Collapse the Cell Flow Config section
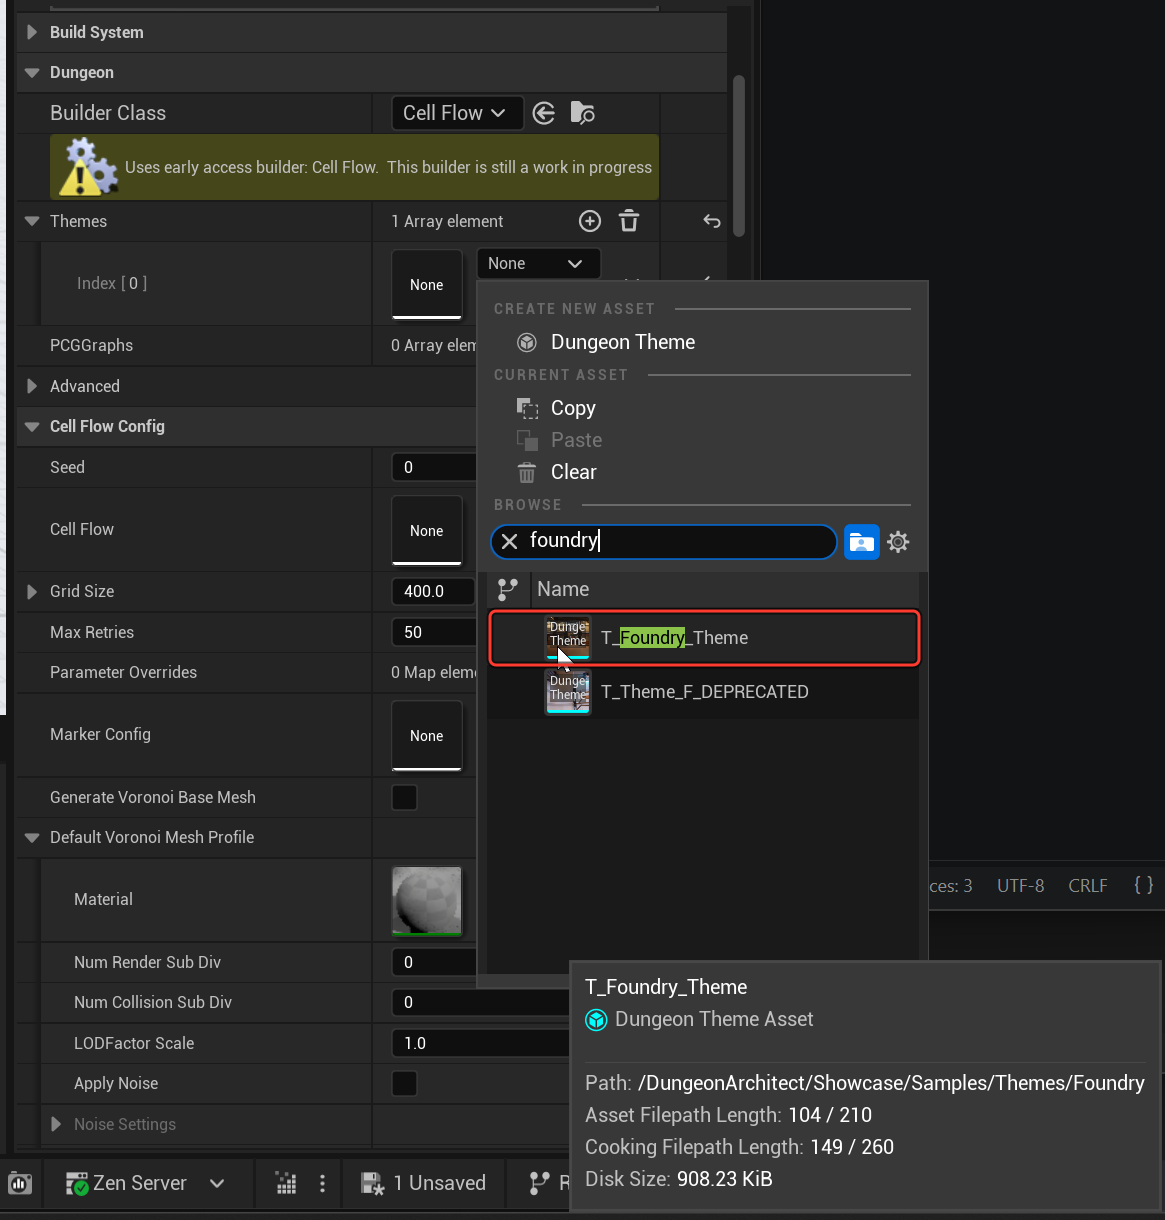This screenshot has height=1220, width=1165. [x=32, y=426]
